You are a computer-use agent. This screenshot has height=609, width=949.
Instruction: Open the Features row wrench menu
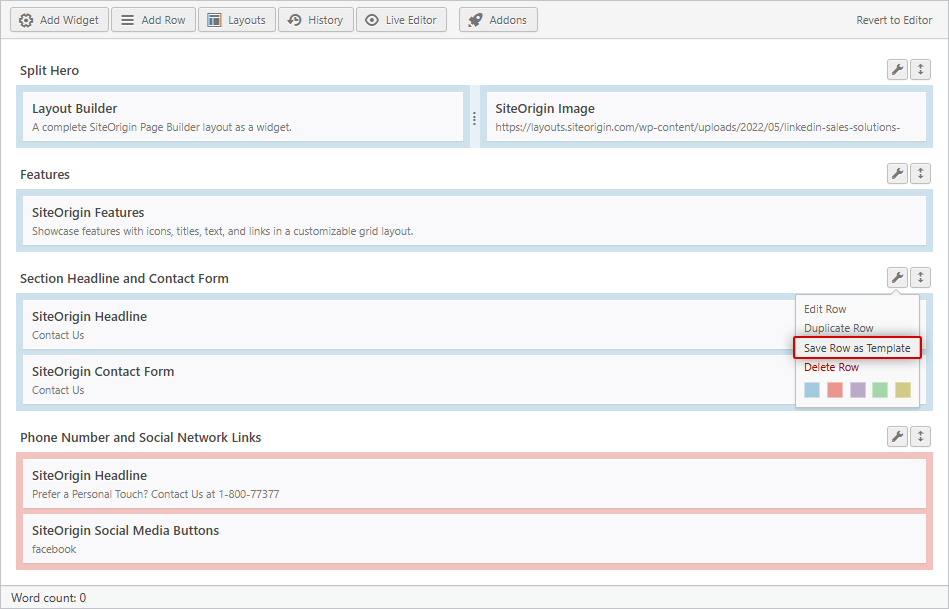[x=897, y=174]
